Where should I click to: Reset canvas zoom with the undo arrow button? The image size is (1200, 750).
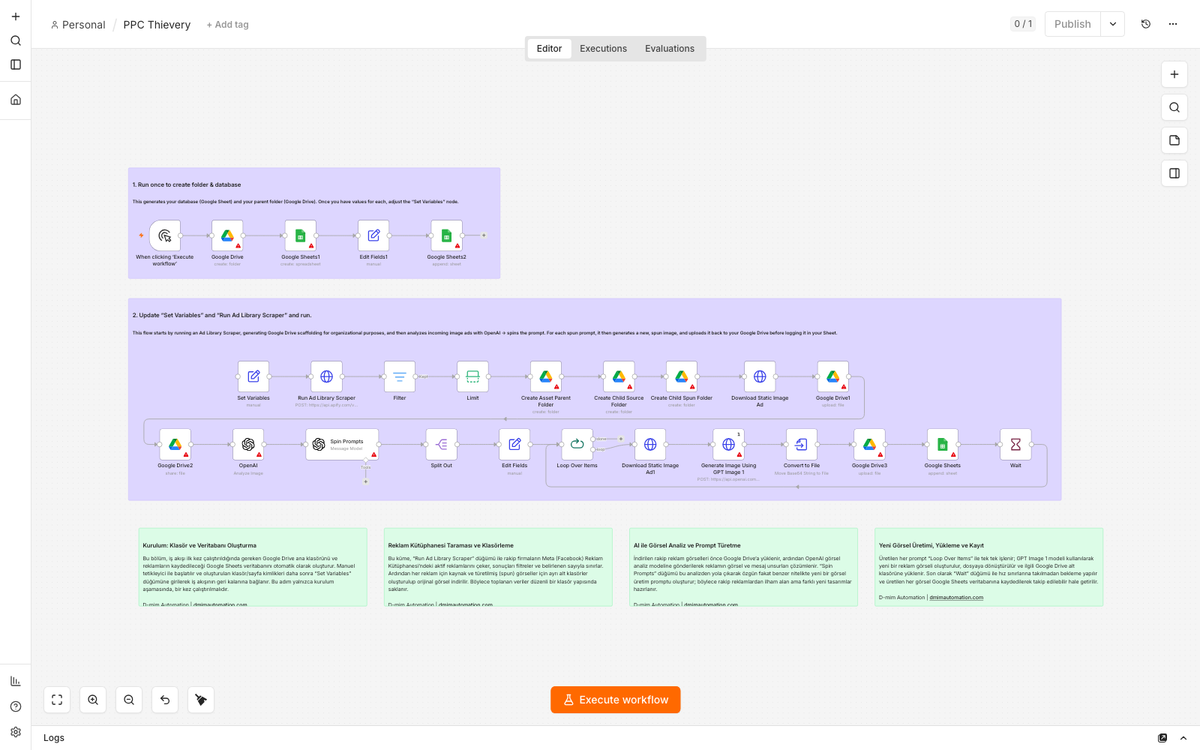coord(165,700)
